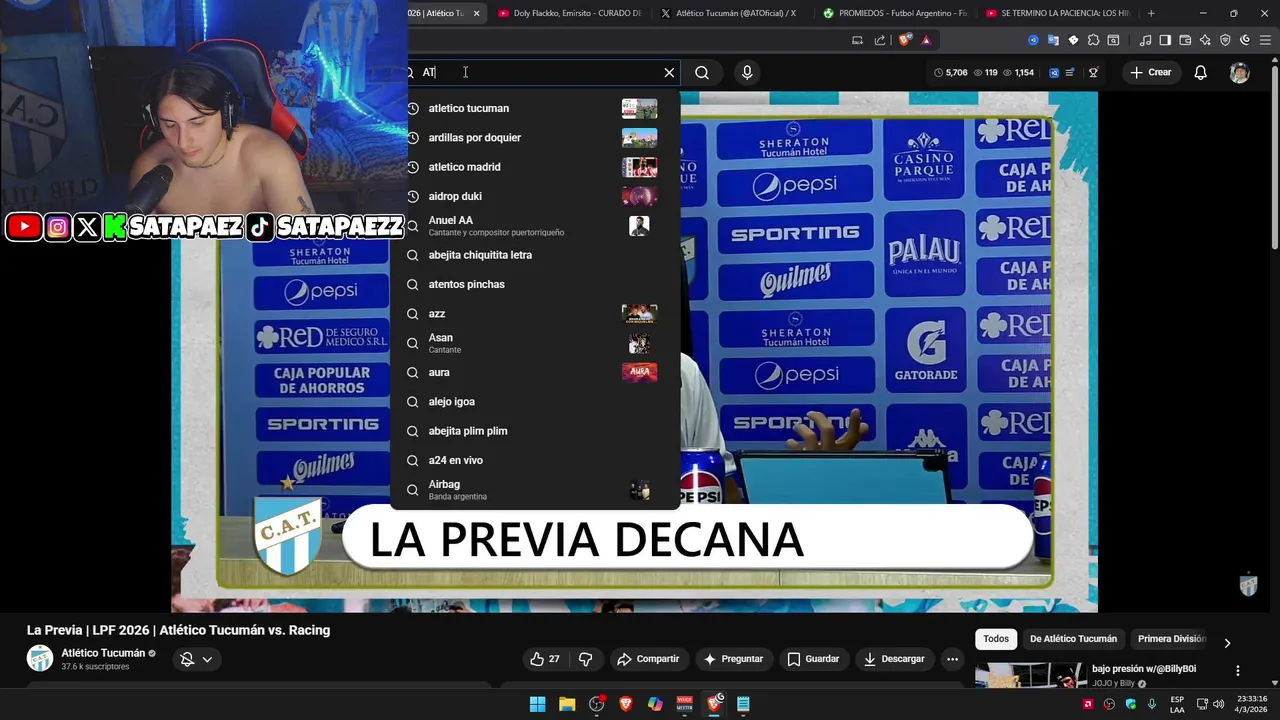Click the trophy icon in stats bar

[1093, 72]
